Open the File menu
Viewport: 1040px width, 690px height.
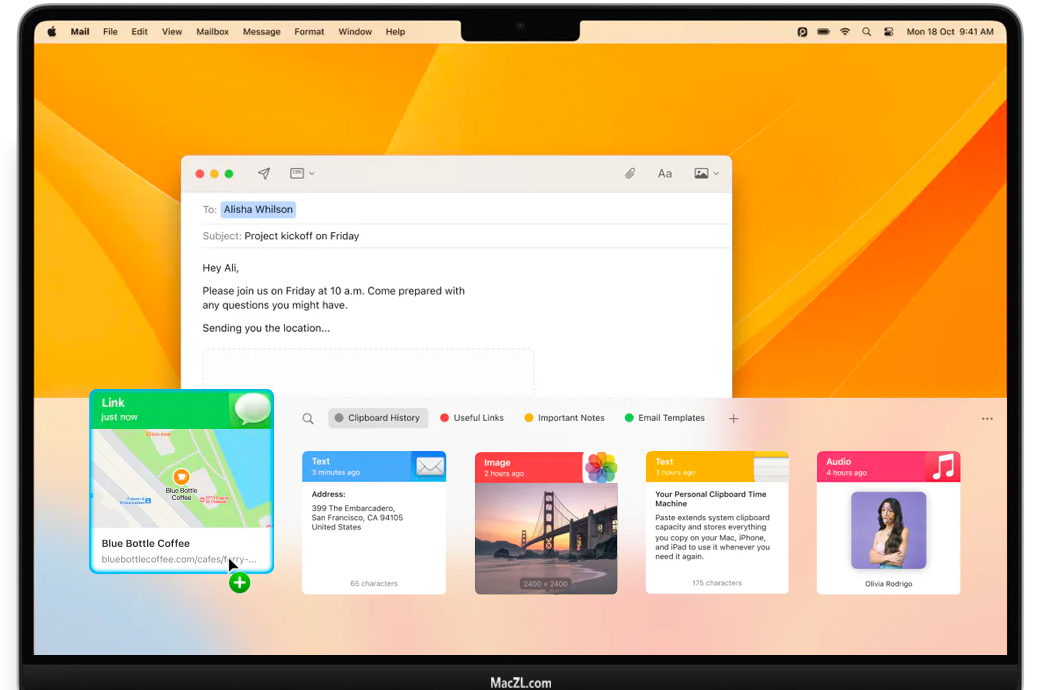[110, 31]
